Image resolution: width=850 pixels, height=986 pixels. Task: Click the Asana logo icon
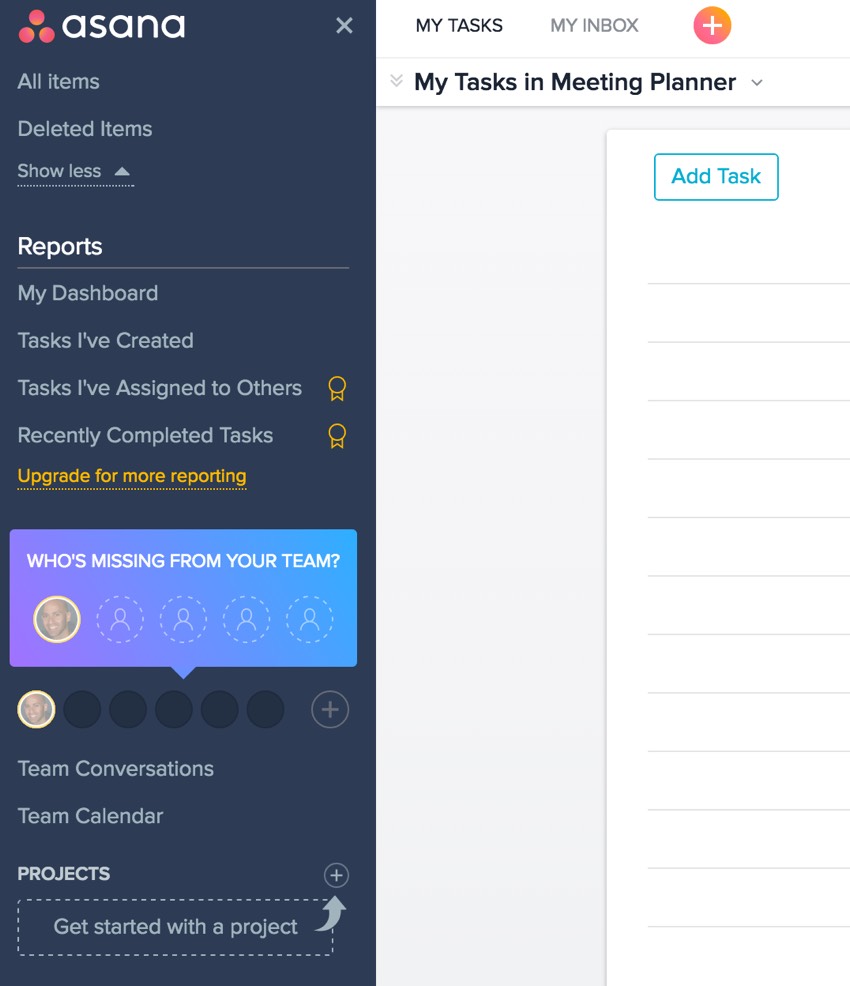(37, 26)
